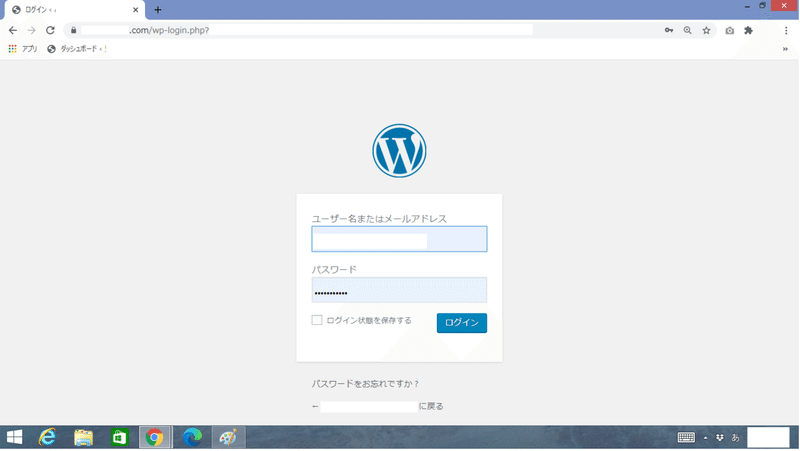
Task: Open the extensions puzzle icon
Action: tap(748, 31)
